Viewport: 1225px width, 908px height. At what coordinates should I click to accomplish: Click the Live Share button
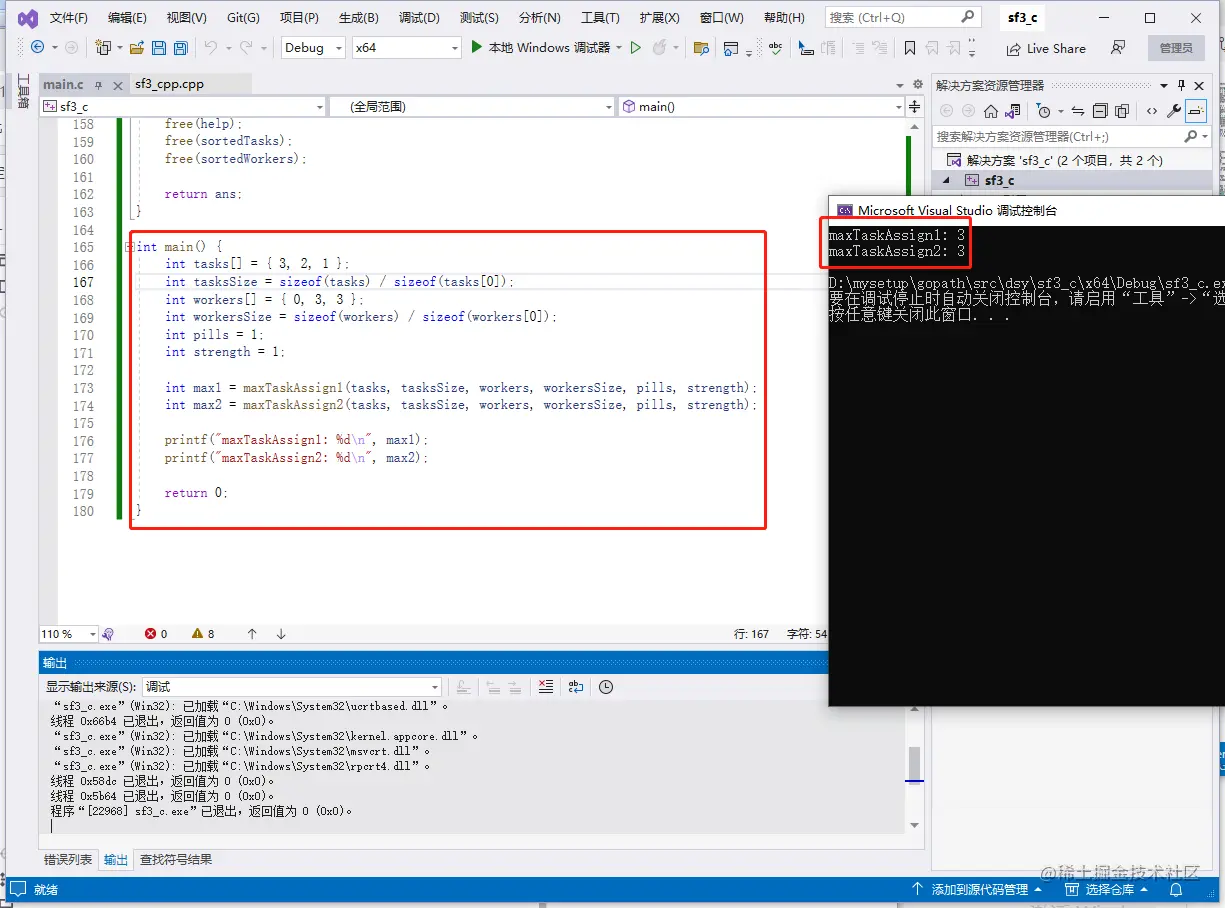pos(1045,48)
